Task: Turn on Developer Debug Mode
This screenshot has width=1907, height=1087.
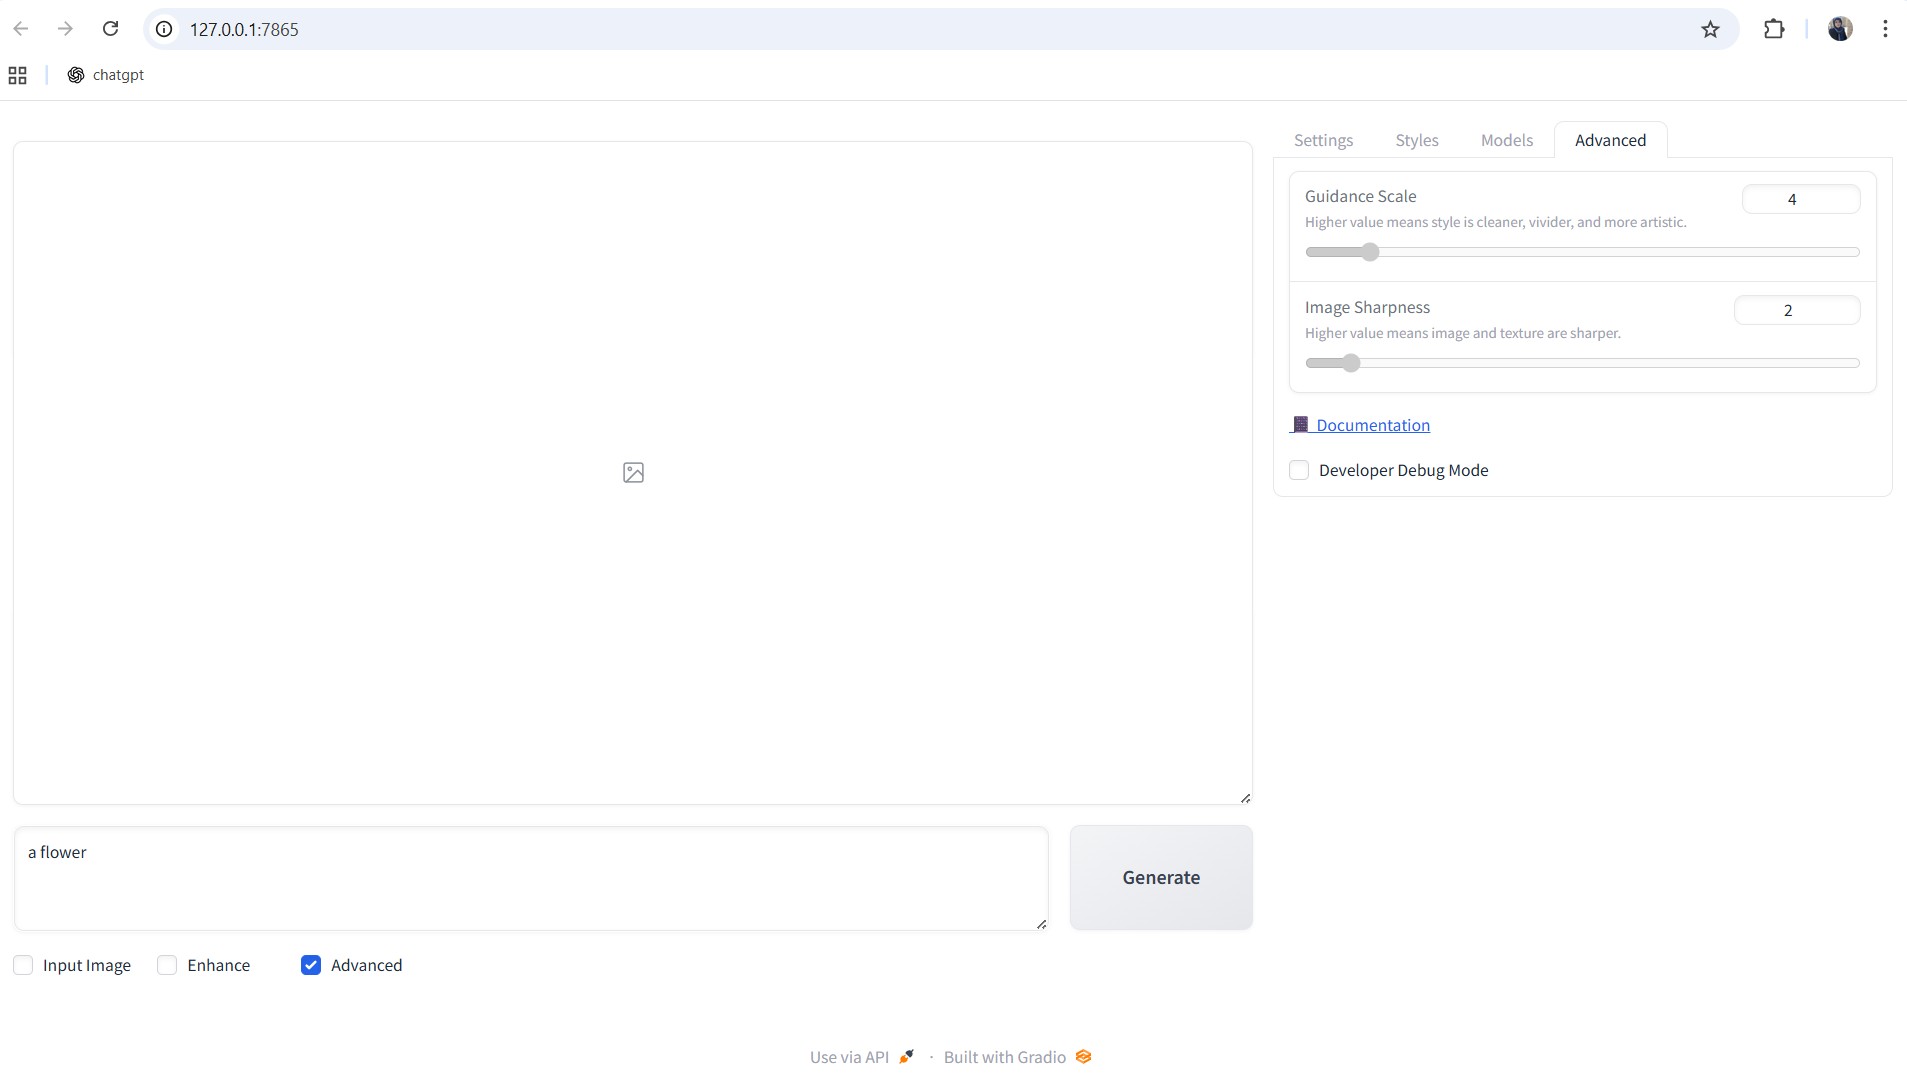Action: [1299, 470]
